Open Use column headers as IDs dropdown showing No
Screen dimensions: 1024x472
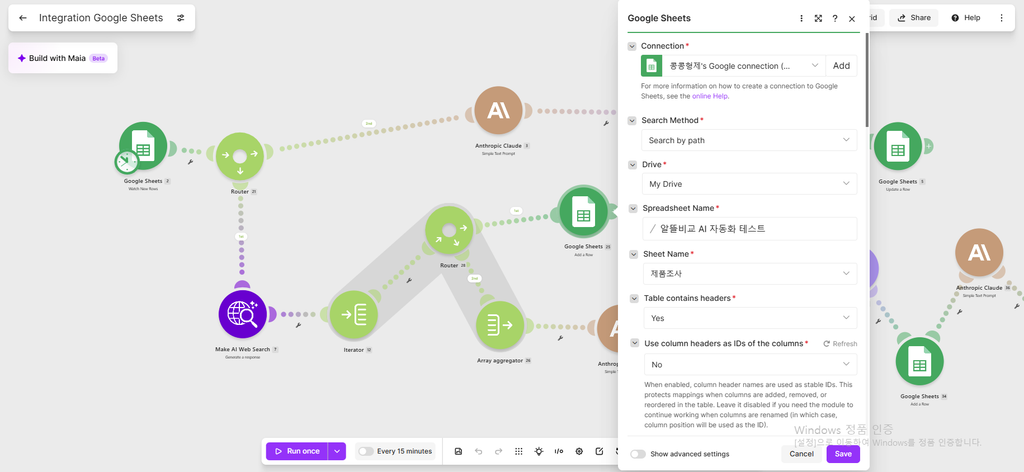tap(751, 364)
